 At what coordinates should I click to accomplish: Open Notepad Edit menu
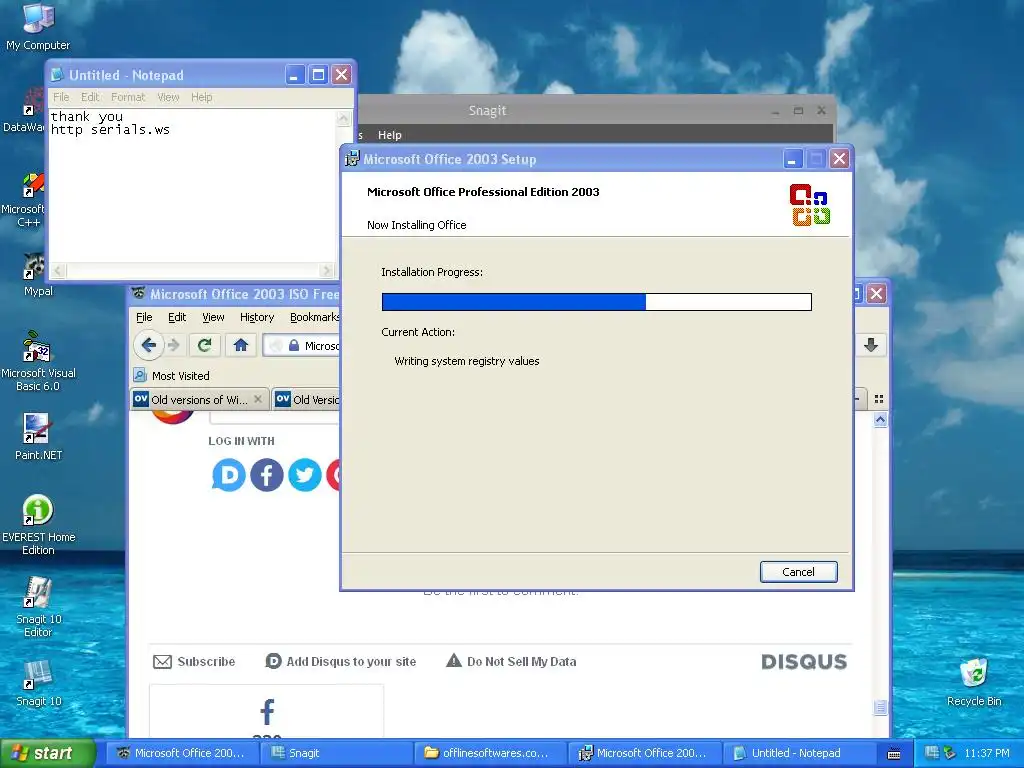pyautogui.click(x=90, y=97)
